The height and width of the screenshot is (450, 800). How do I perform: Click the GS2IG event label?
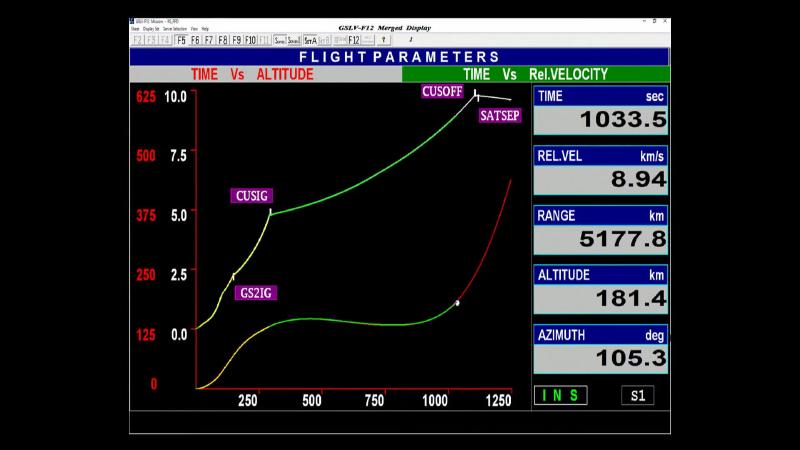[x=256, y=293]
